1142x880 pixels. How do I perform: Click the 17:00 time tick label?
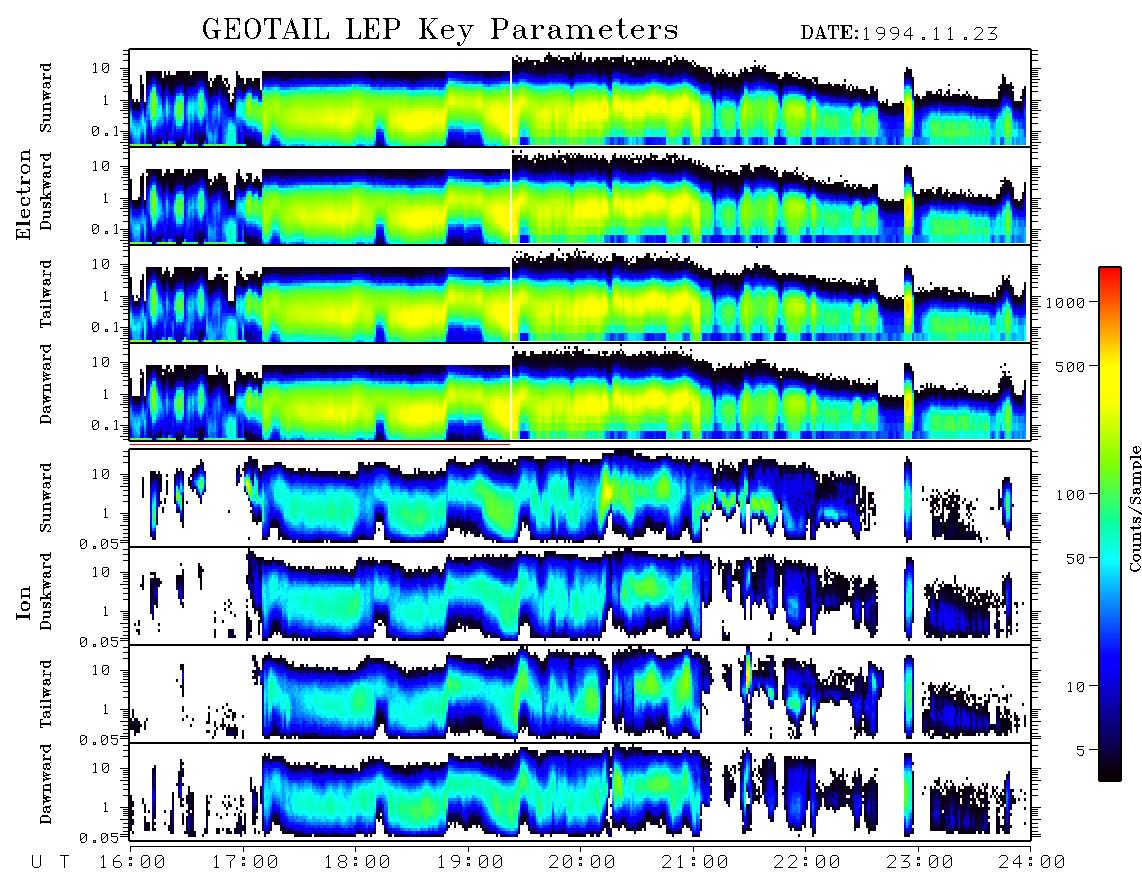coord(245,862)
